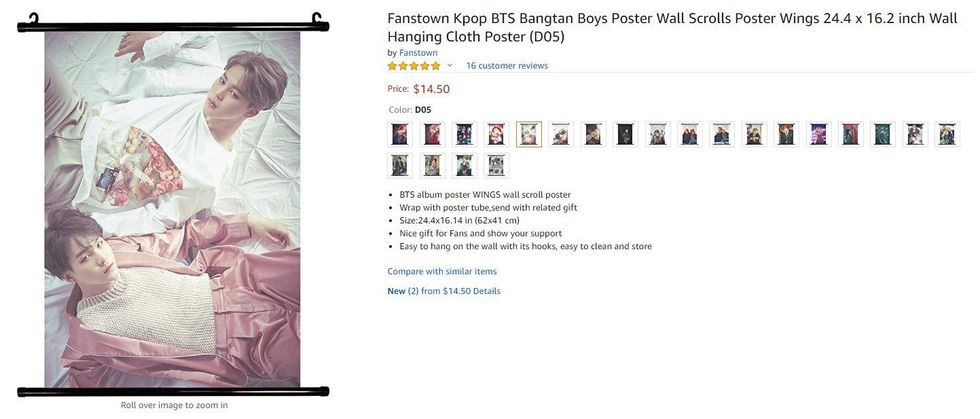This screenshot has width=980, height=419.
Task: Select the first swatch in the second row
Action: (x=400, y=165)
